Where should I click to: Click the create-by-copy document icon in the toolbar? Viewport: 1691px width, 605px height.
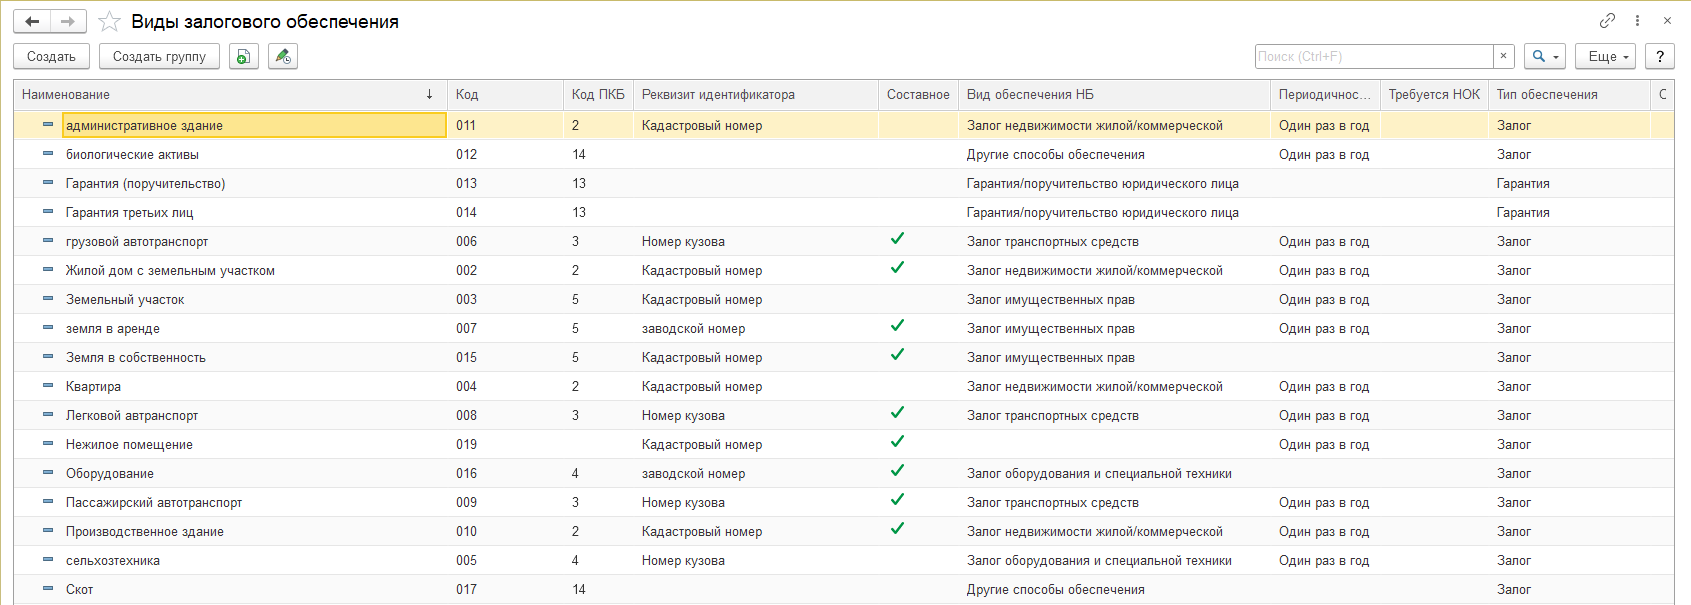coord(244,57)
